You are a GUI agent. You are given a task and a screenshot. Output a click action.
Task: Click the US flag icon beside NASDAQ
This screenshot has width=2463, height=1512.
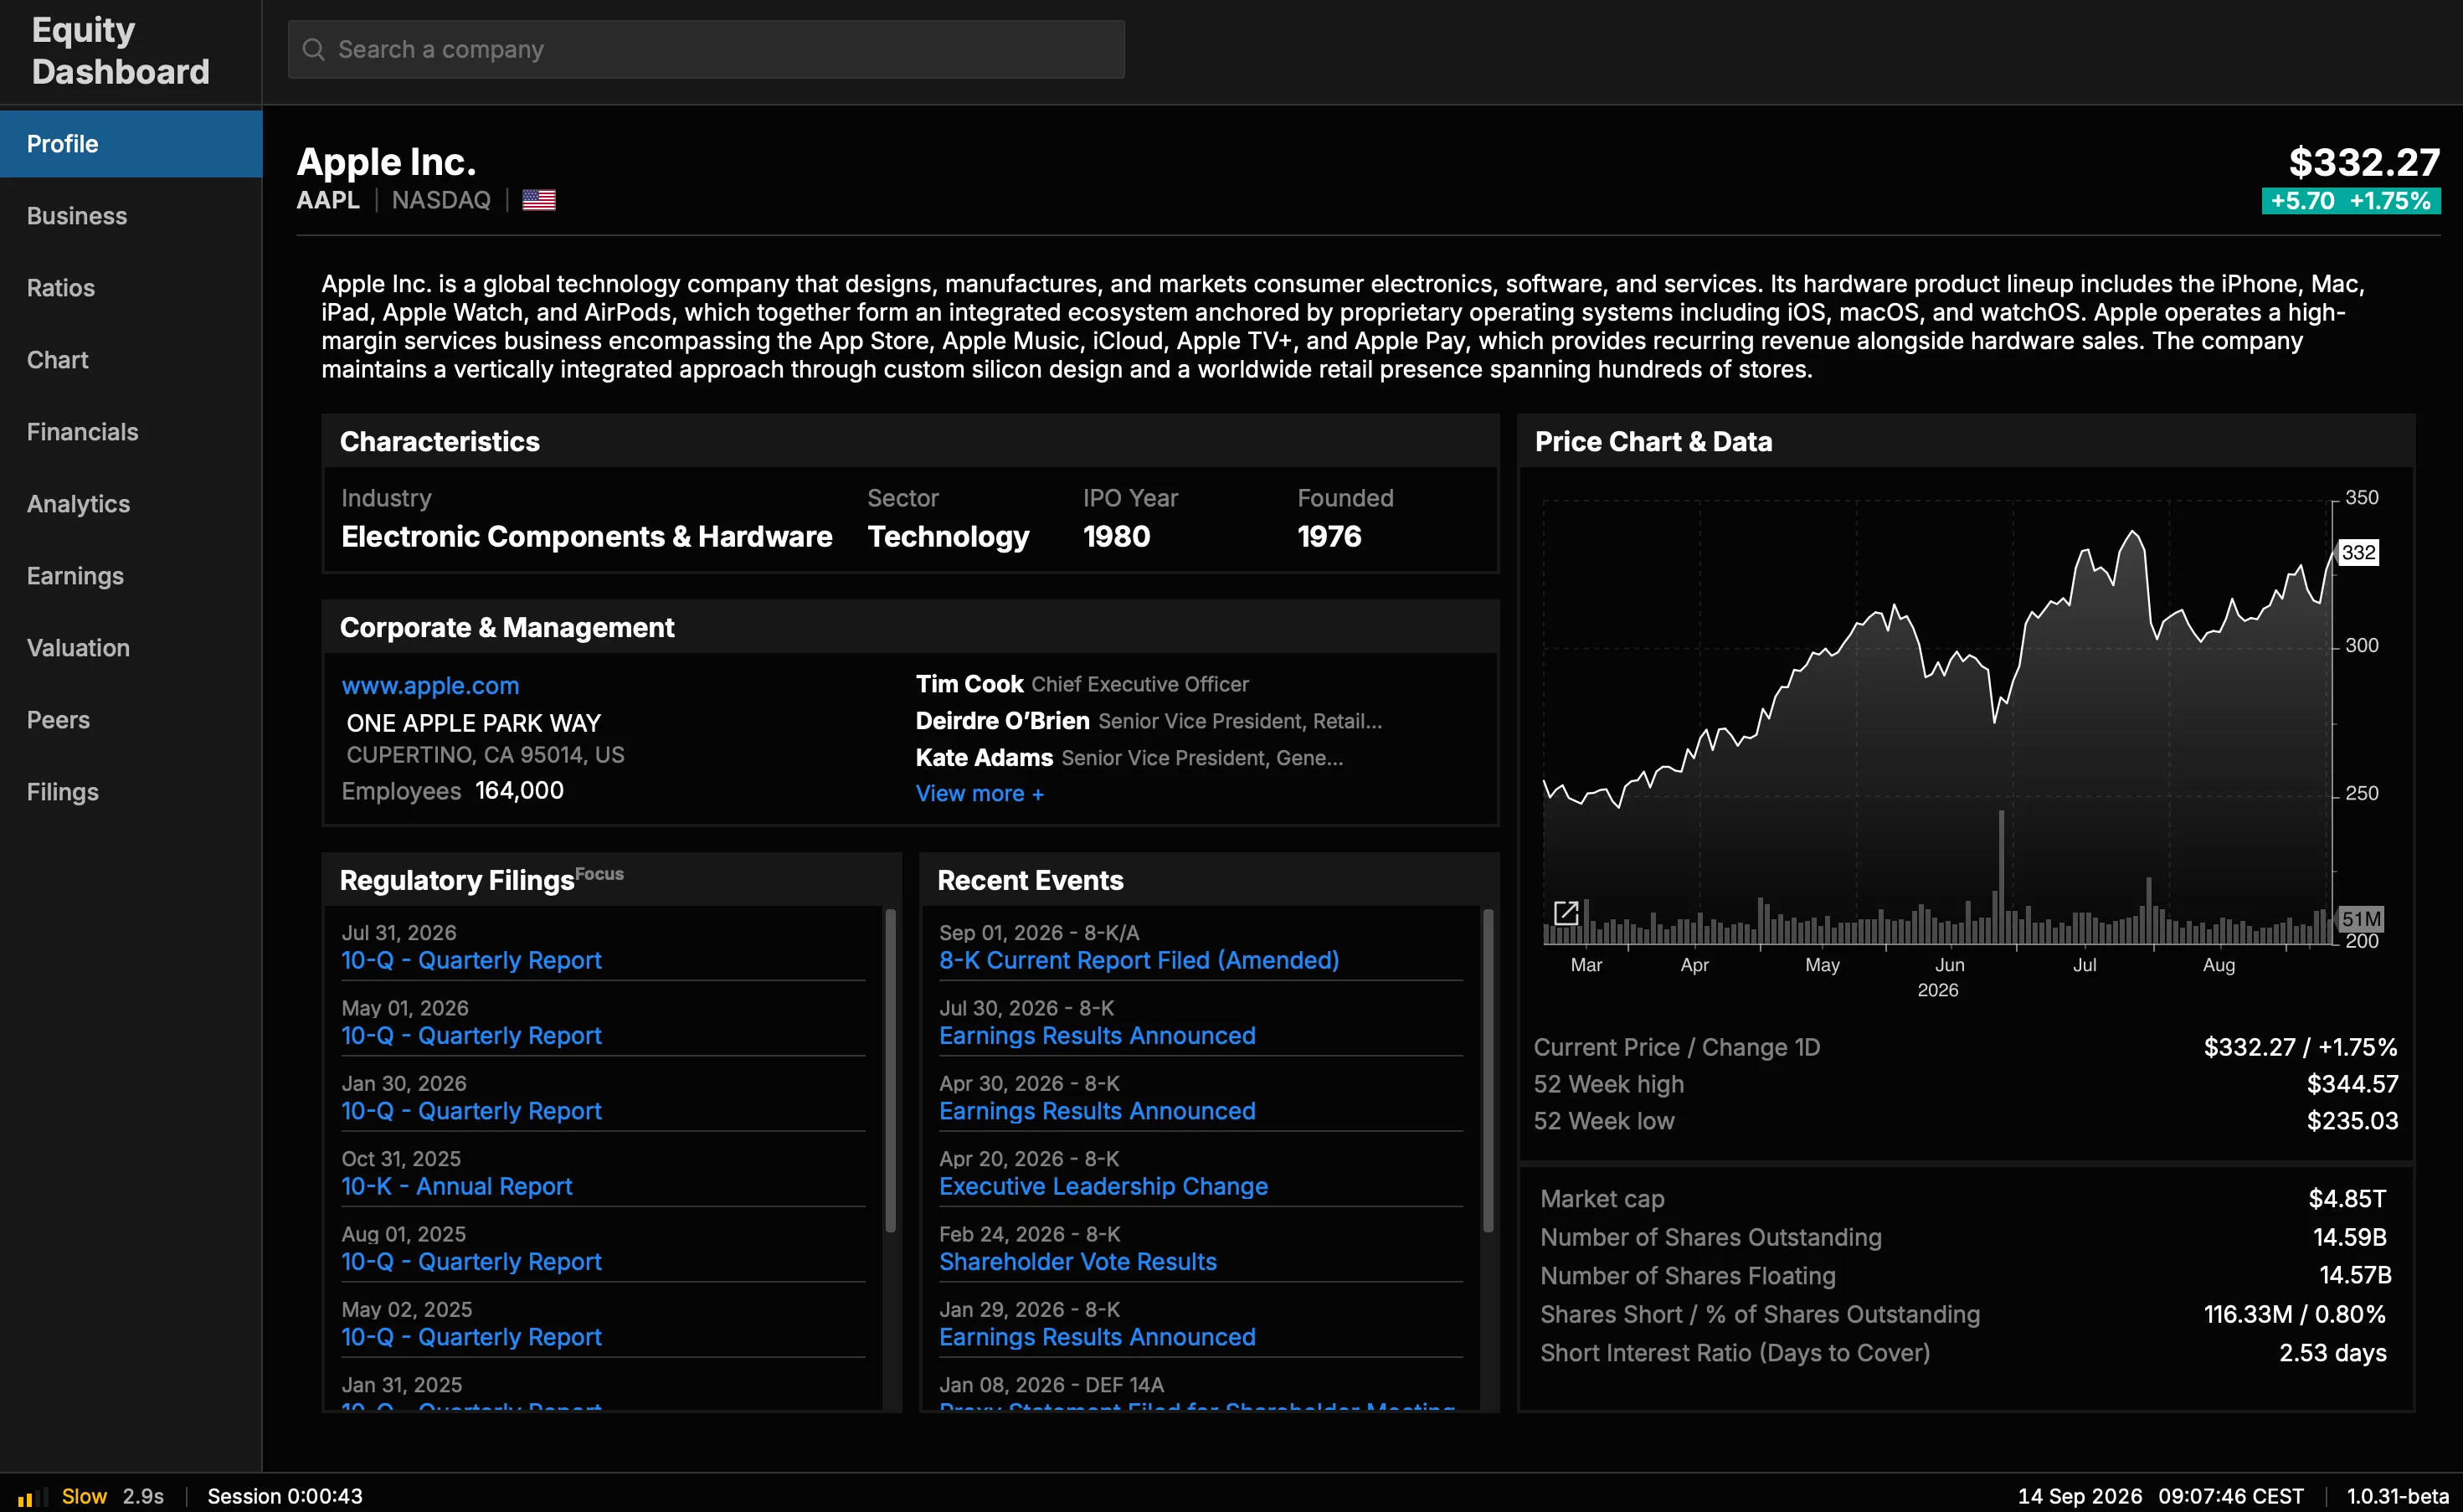point(539,200)
